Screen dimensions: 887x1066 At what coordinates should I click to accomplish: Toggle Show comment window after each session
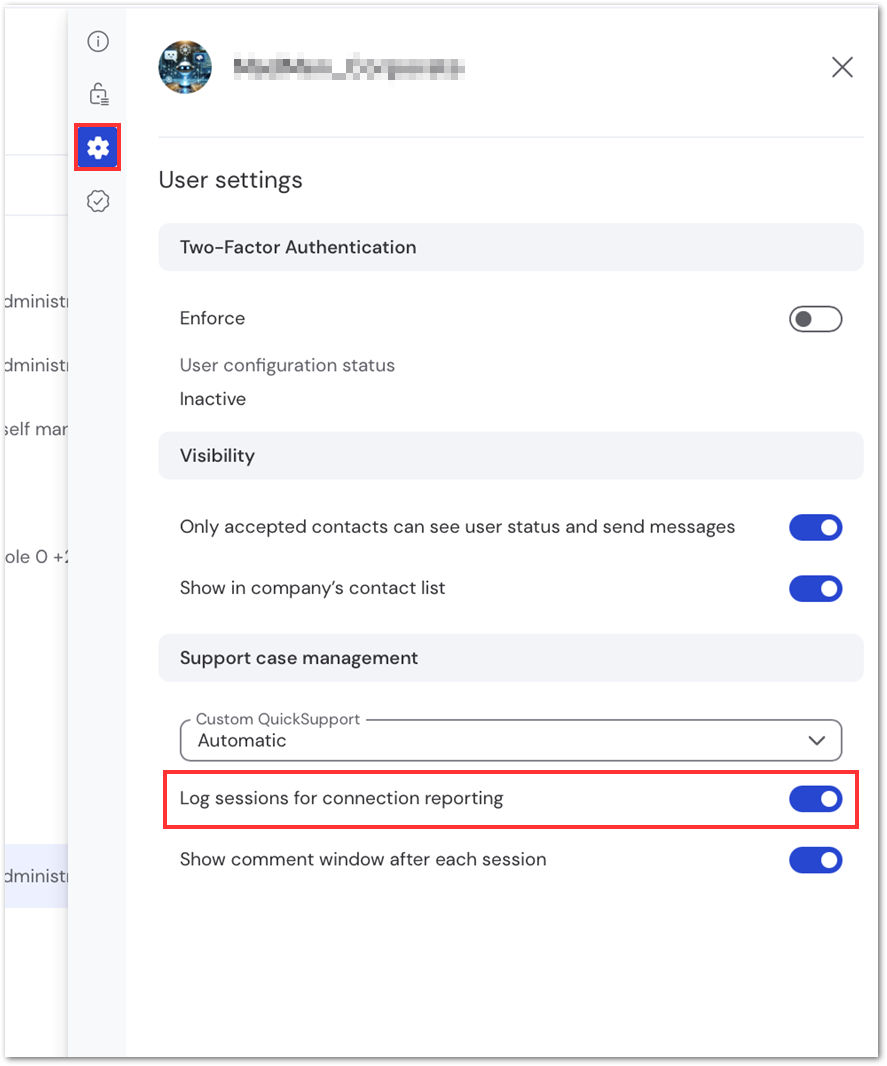(815, 860)
